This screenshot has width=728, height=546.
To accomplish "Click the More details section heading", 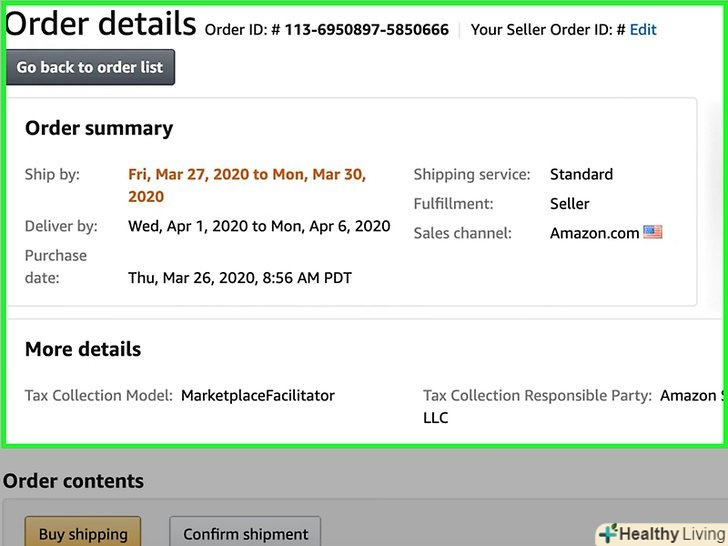I will pyautogui.click(x=83, y=349).
